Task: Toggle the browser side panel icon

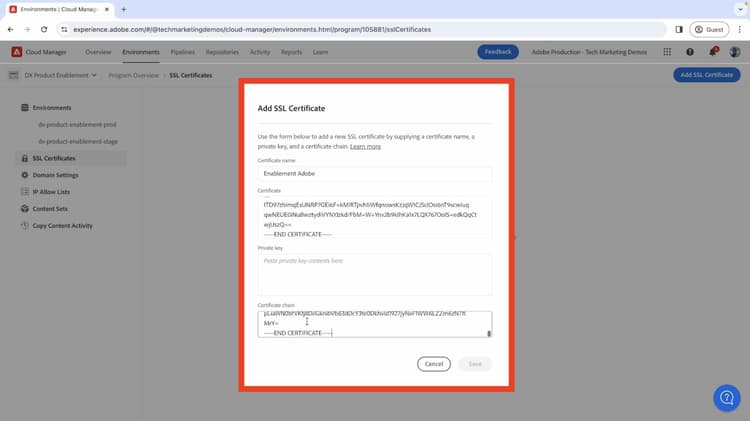Action: click(x=679, y=30)
